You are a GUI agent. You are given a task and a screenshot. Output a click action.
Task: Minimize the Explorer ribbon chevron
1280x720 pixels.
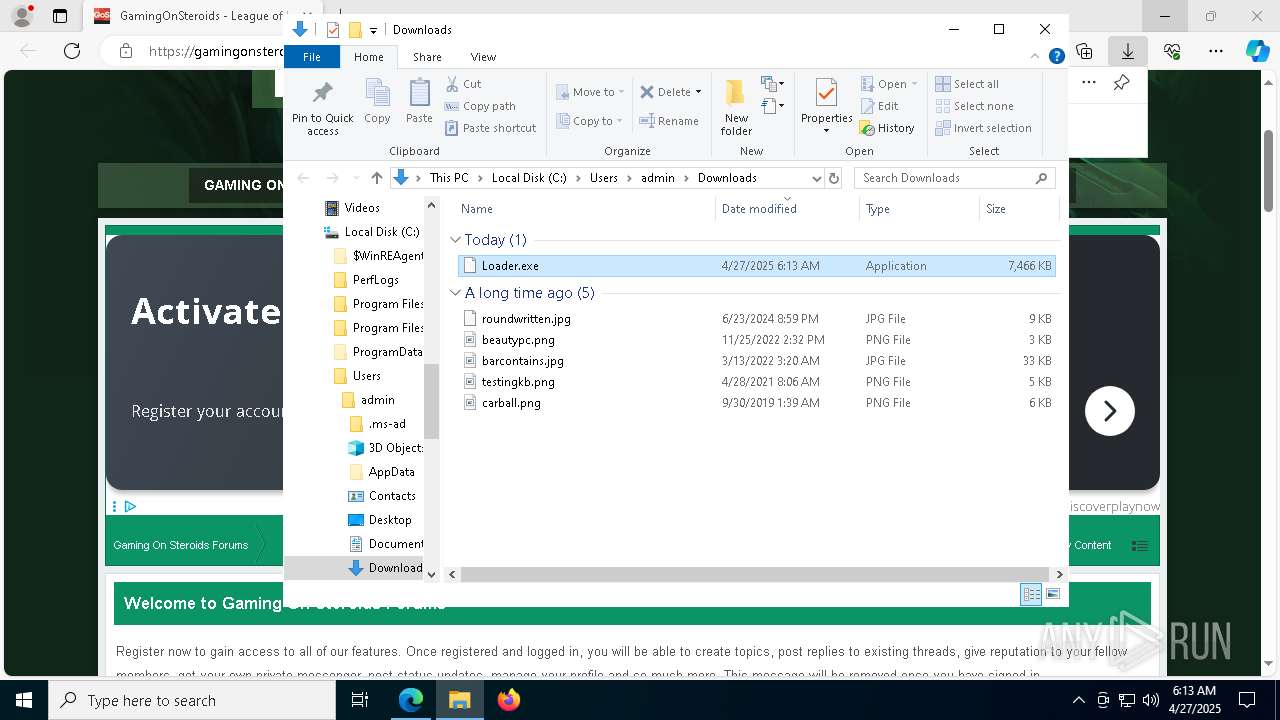tap(1035, 57)
